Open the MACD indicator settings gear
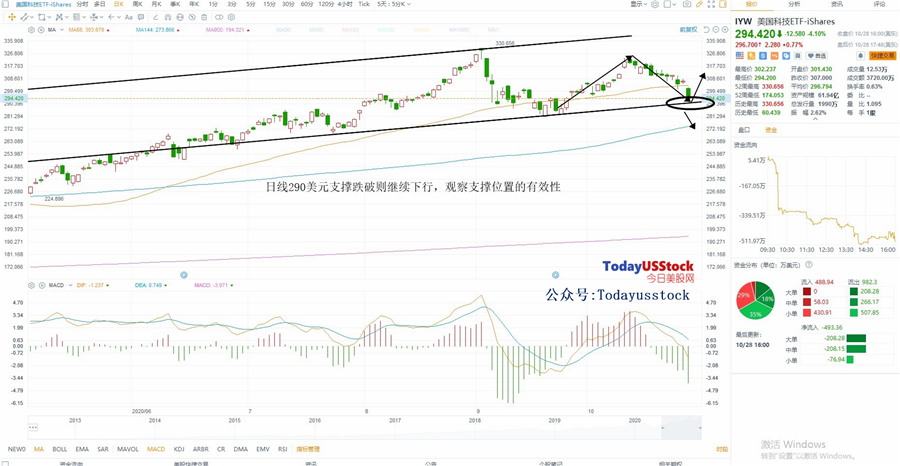Viewport: 900px width, 466px height. coord(33,285)
